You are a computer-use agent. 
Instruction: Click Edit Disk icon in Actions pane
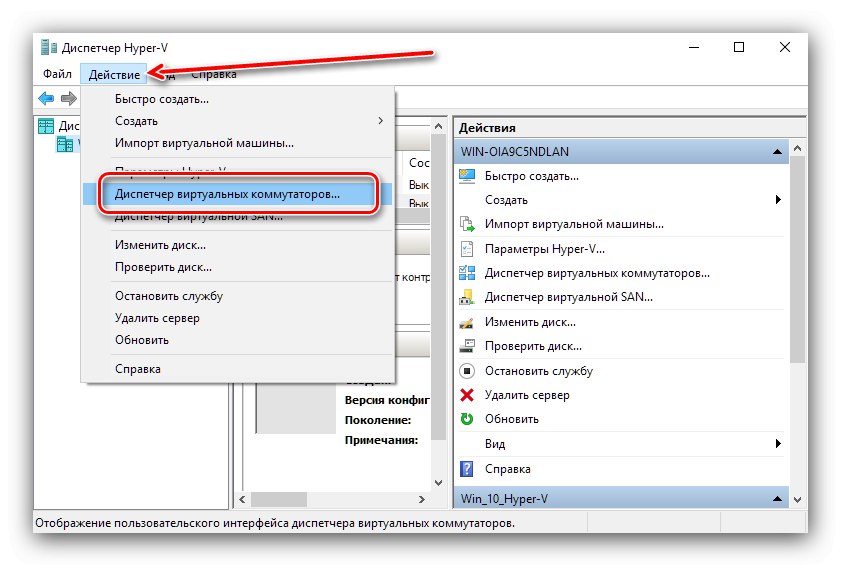(467, 322)
